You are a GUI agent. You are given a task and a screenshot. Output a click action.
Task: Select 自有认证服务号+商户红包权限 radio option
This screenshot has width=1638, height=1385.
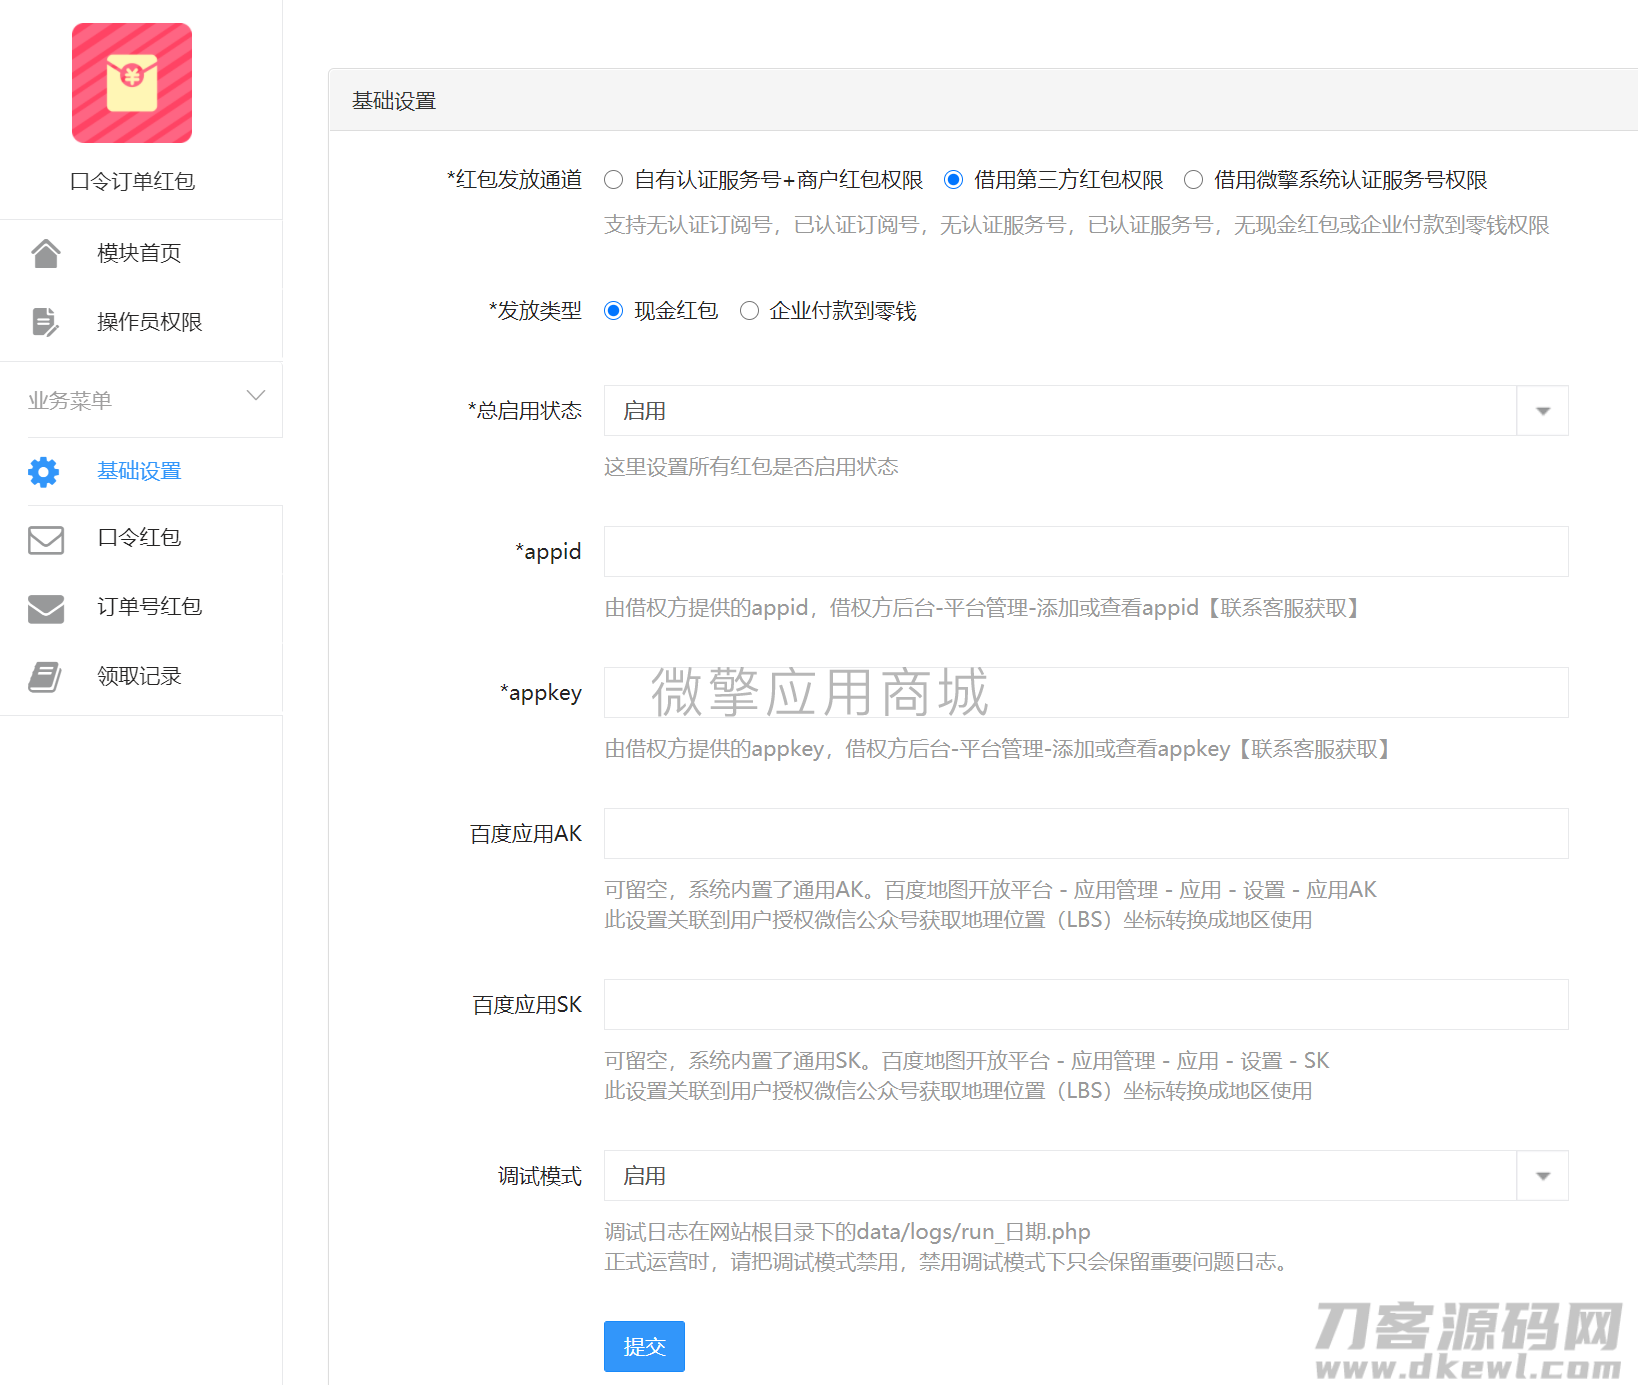[x=614, y=180]
